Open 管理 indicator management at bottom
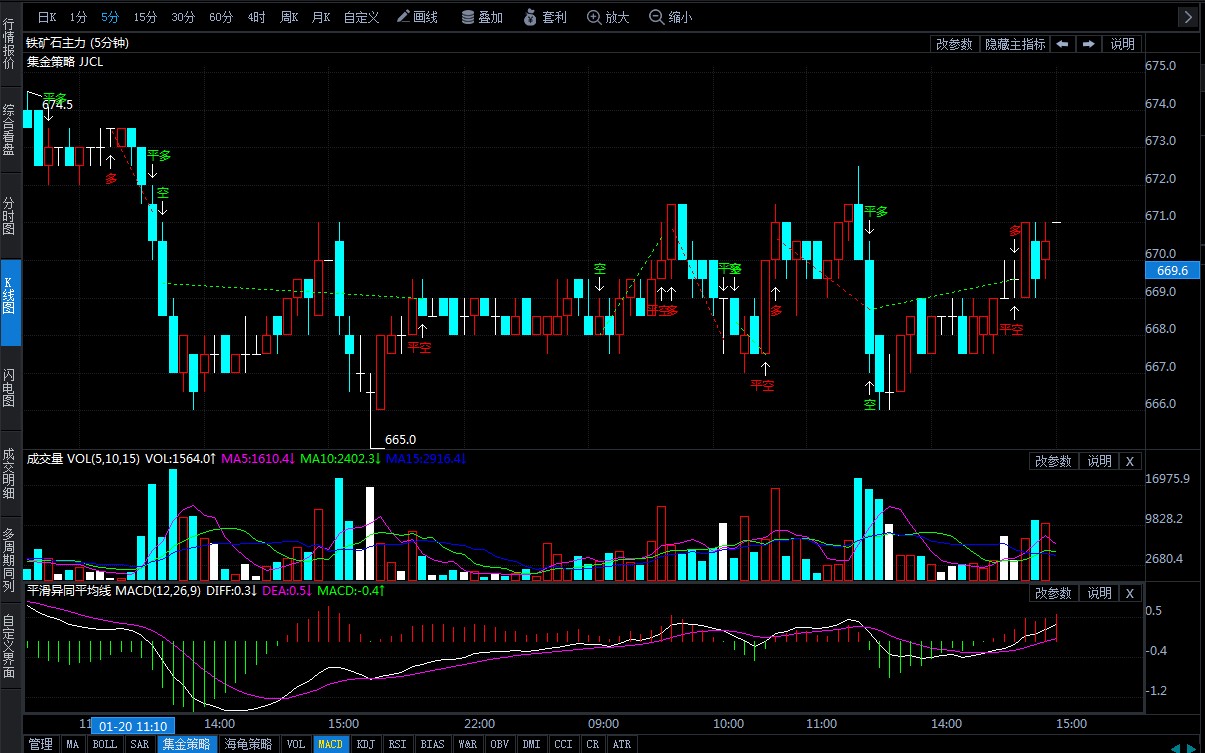This screenshot has width=1205, height=753. (x=40, y=744)
